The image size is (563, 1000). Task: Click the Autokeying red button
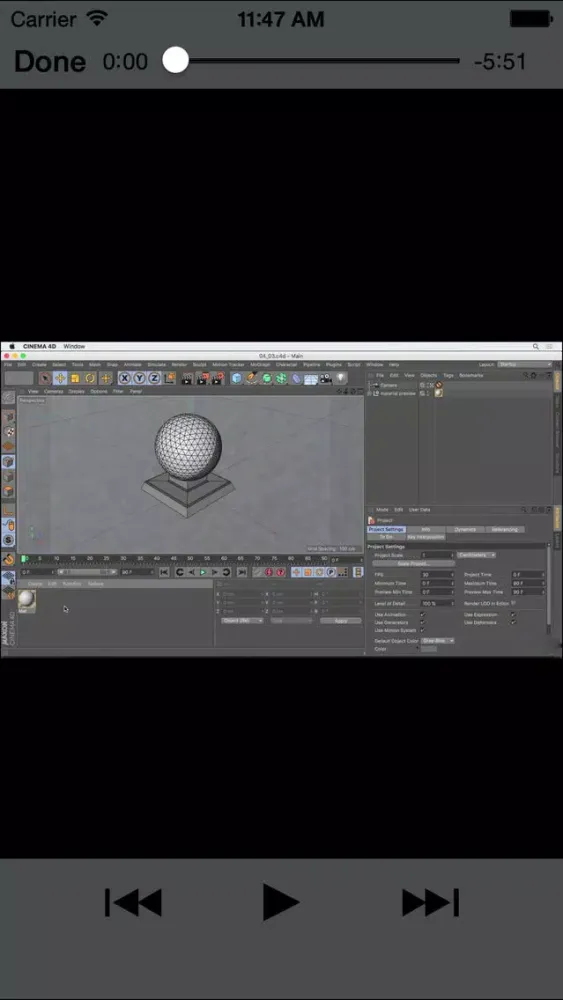280,572
